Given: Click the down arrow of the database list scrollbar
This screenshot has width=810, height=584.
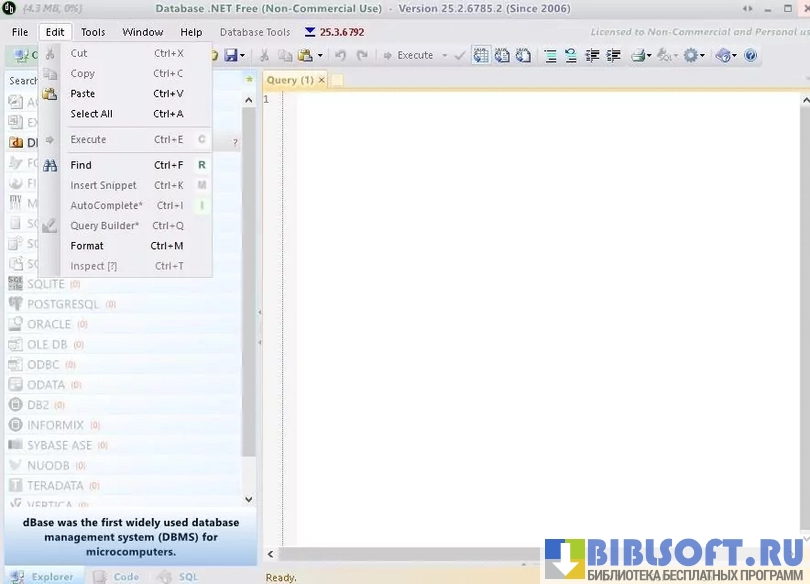Looking at the screenshot, I should 249,499.
